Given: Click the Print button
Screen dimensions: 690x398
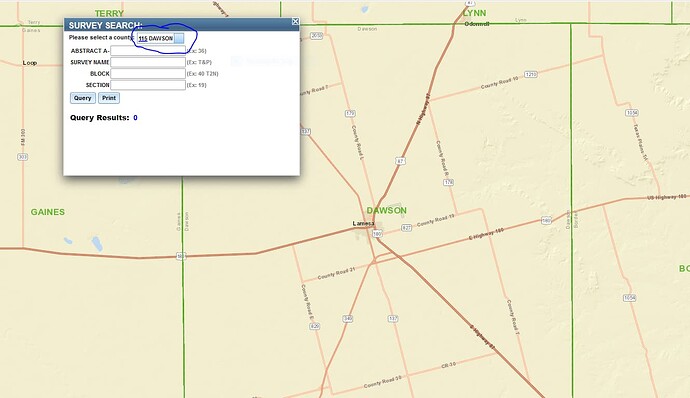Looking at the screenshot, I should 109,98.
